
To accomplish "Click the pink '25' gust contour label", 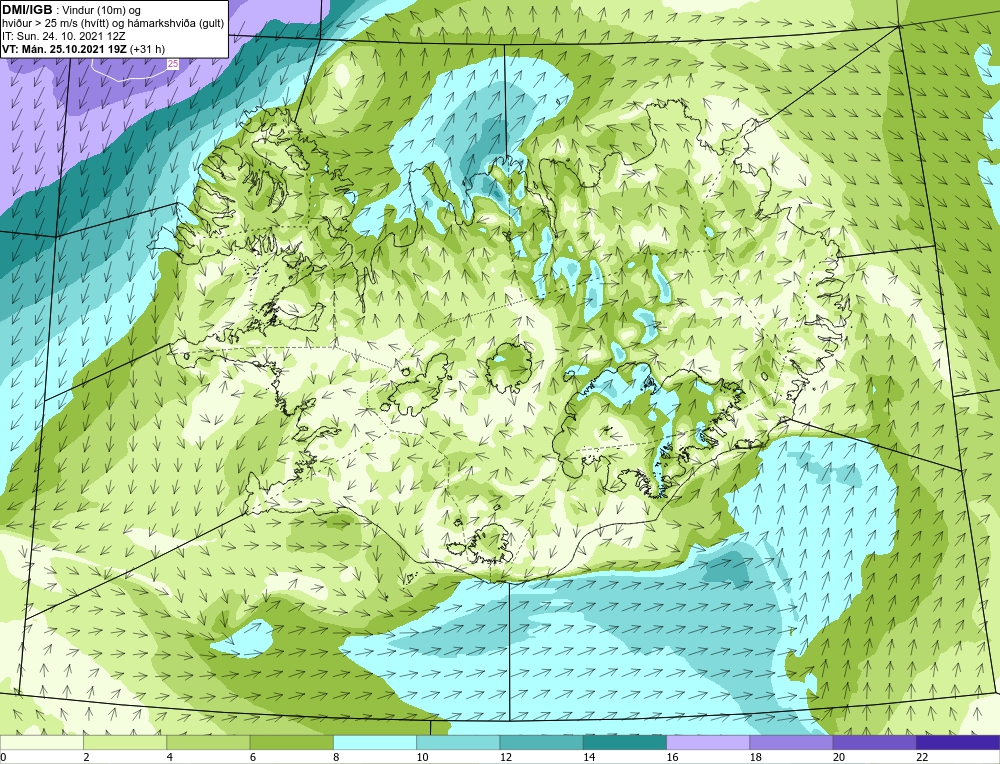I will (173, 64).
